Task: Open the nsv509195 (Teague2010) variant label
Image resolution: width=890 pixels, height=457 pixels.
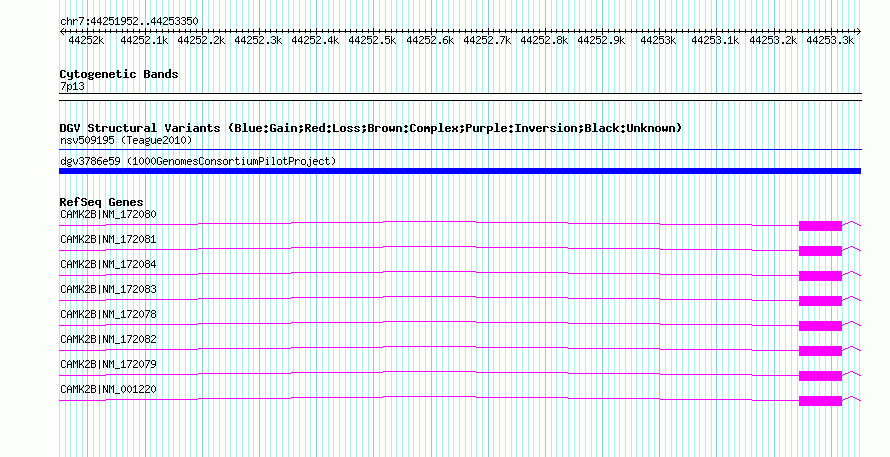Action: (127, 140)
